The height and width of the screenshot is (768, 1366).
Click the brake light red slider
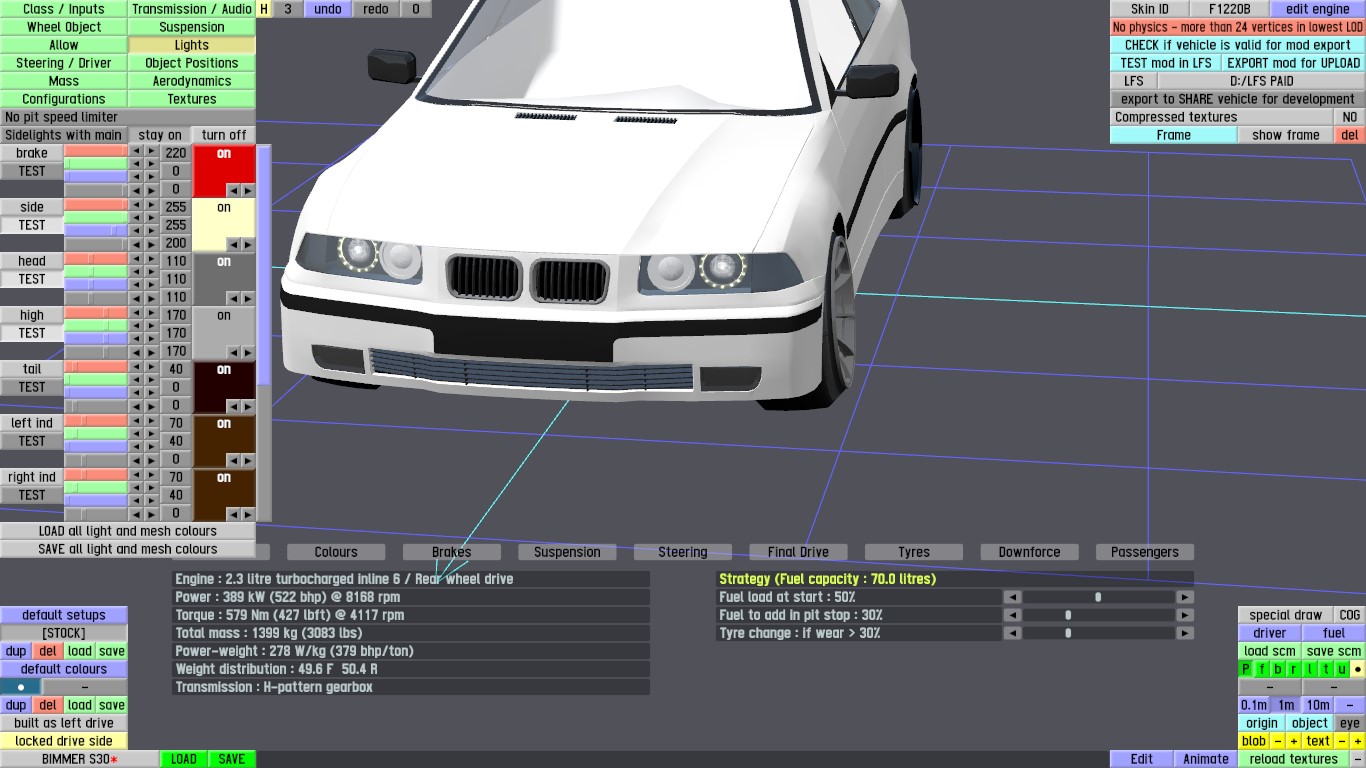pos(96,153)
